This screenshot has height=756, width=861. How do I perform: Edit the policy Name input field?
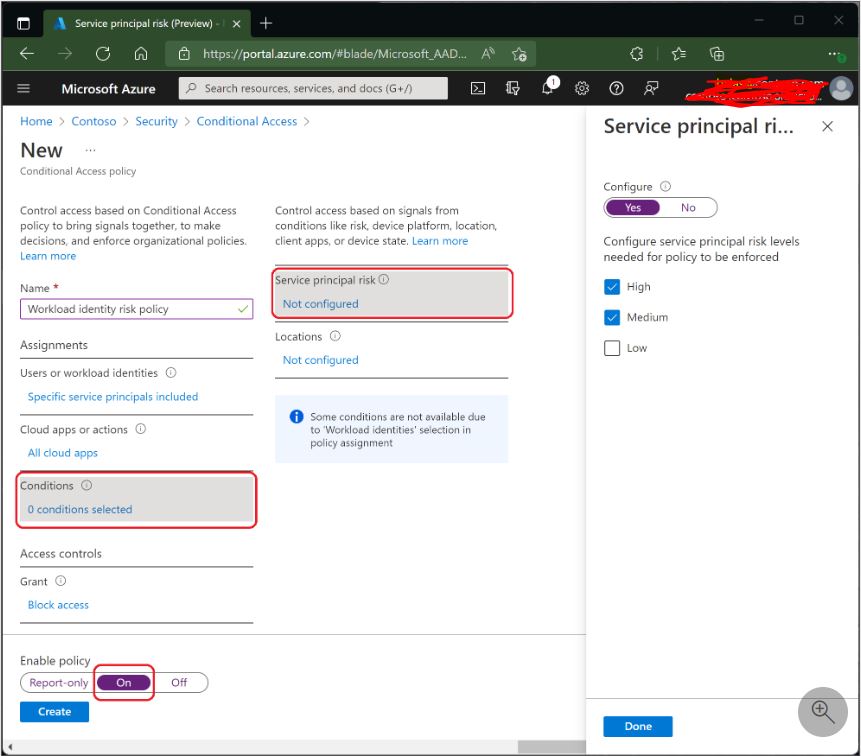tap(137, 309)
